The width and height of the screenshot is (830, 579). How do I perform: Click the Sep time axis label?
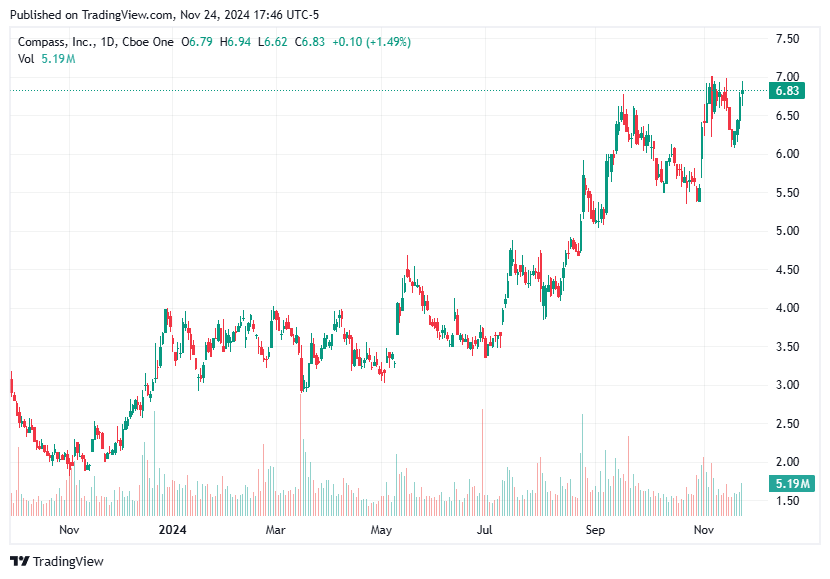click(x=595, y=530)
